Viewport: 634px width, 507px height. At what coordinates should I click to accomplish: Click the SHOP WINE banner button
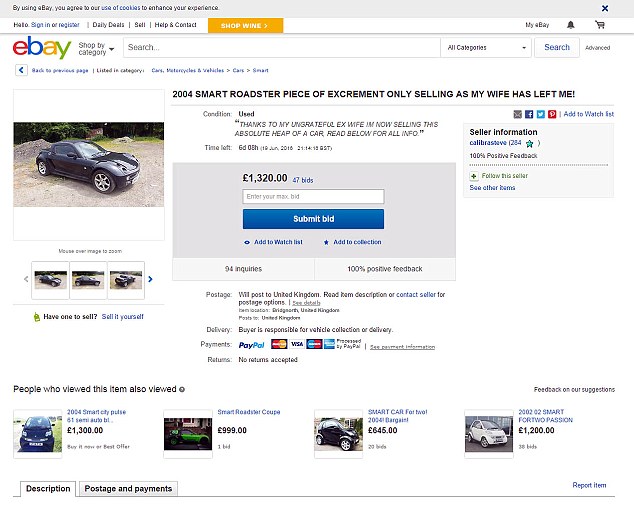click(245, 25)
